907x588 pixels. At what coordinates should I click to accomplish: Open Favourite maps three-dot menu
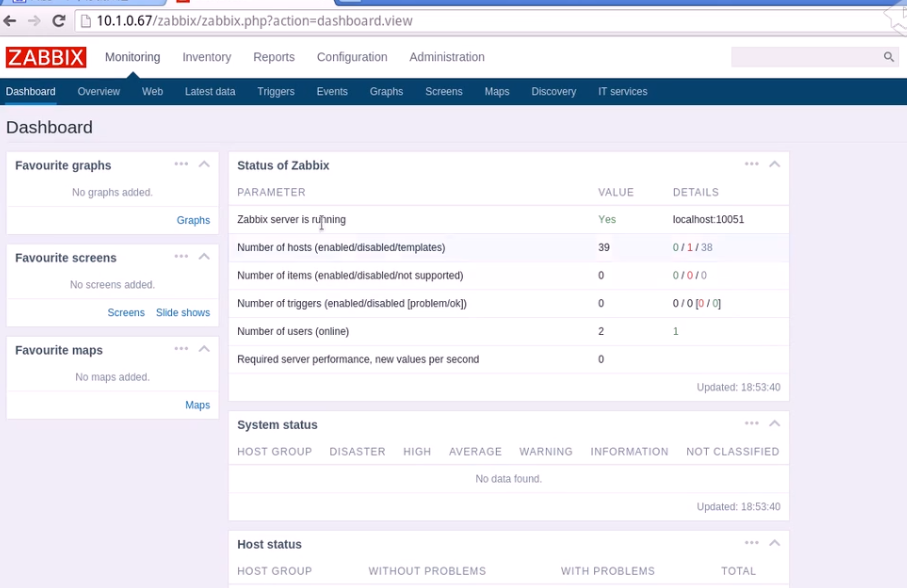pyautogui.click(x=181, y=349)
